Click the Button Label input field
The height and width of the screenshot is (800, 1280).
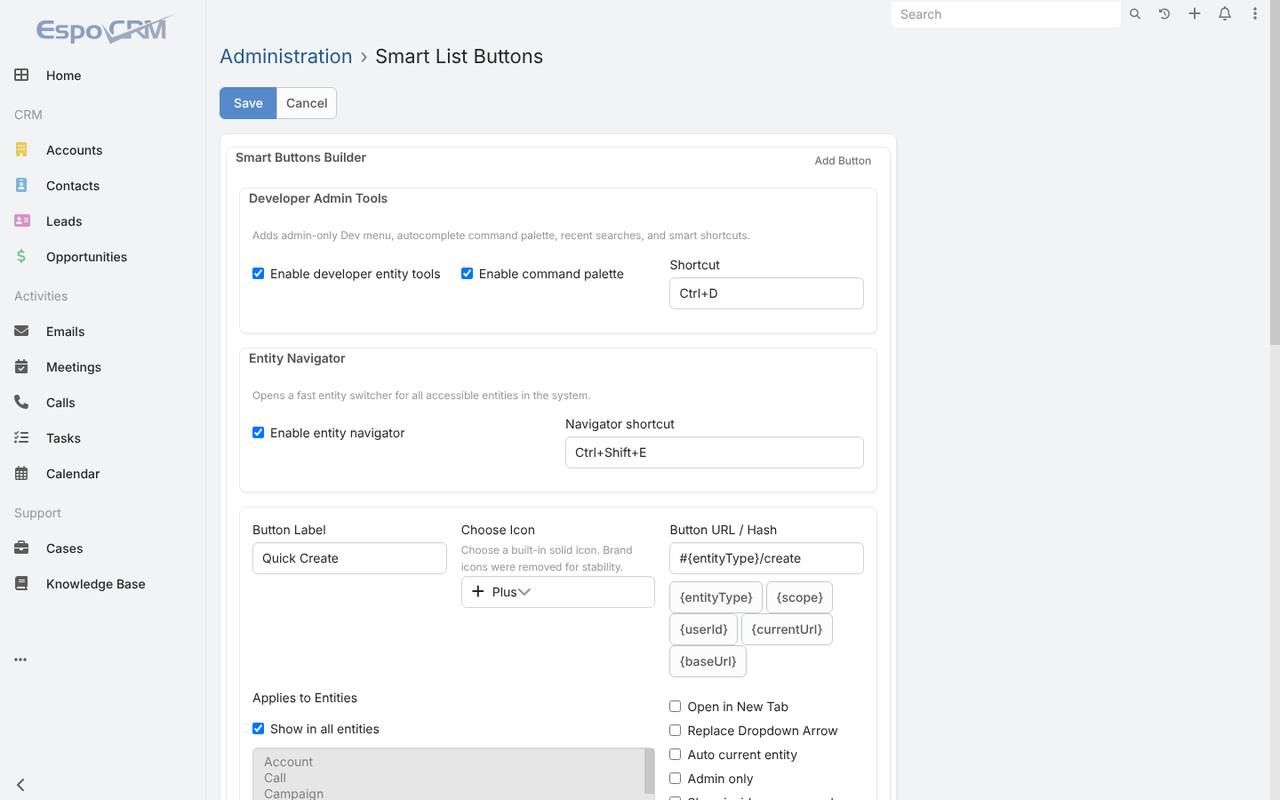[x=349, y=558]
